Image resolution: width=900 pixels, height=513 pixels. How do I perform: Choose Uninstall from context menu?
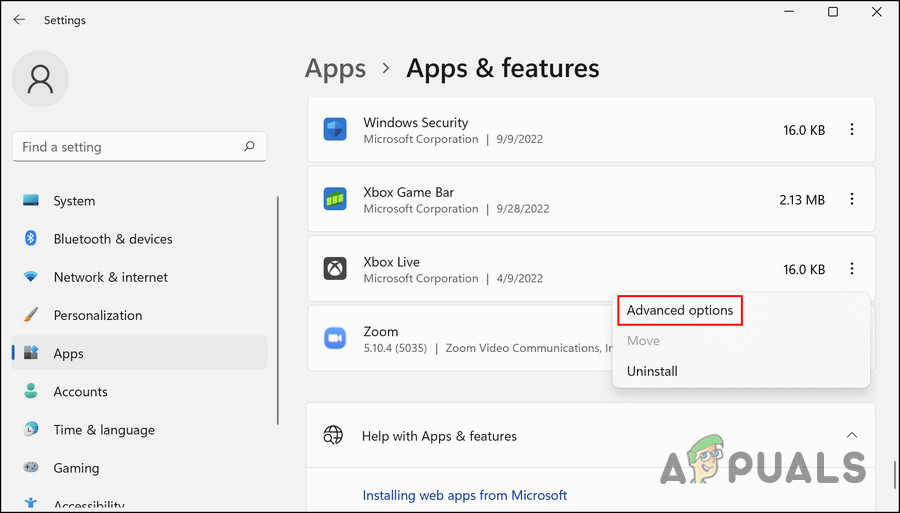click(652, 371)
